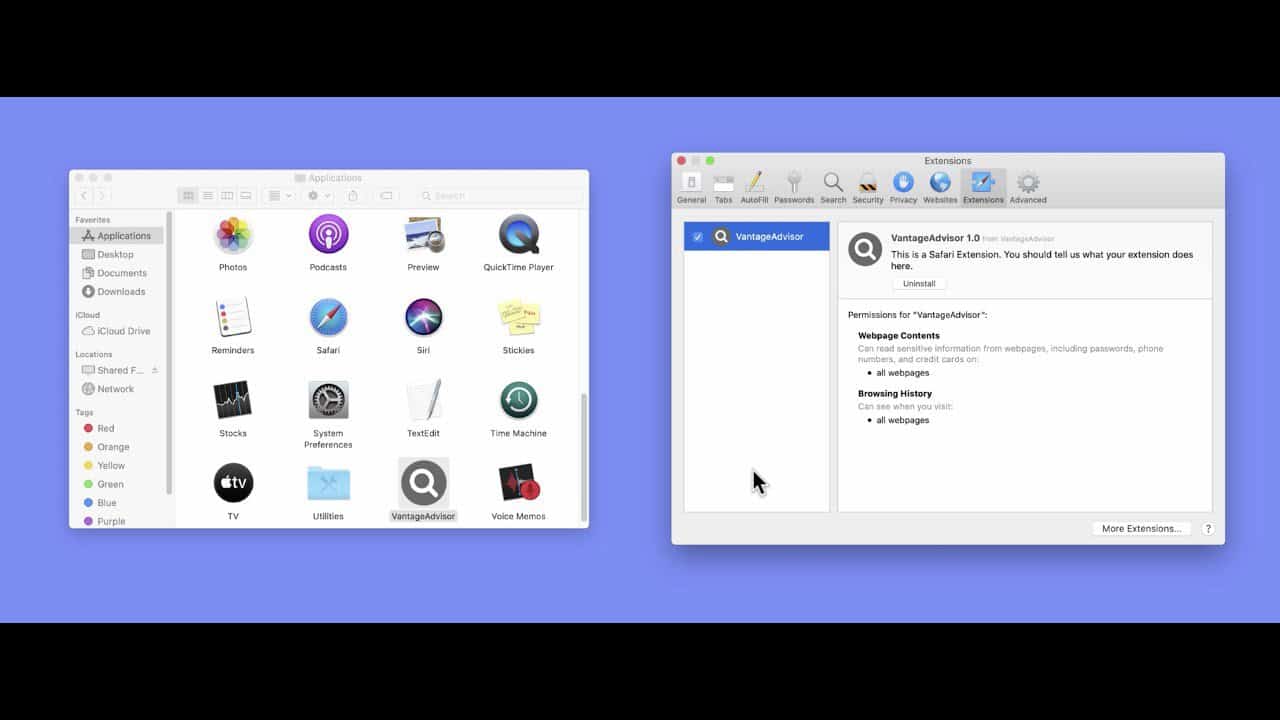Click the help question mark button
1280x720 pixels.
(1208, 529)
